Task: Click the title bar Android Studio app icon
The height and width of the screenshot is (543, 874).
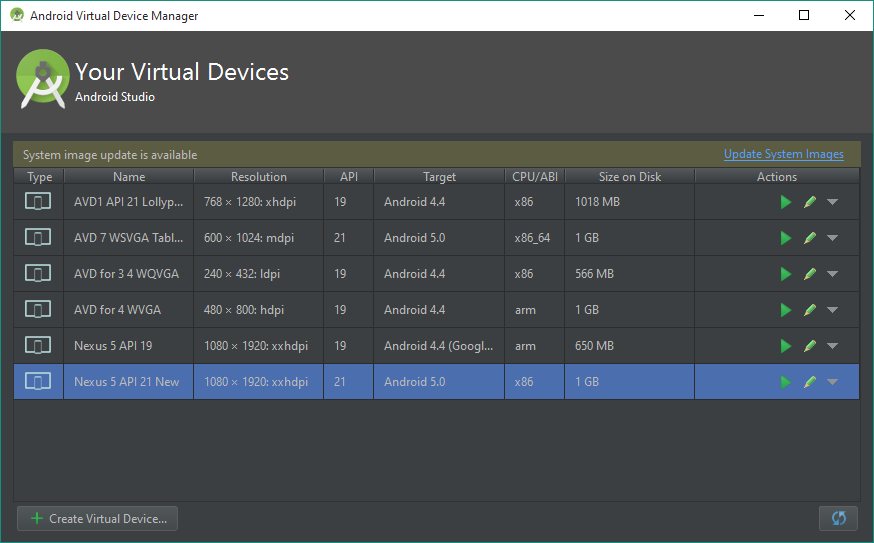Action: coord(17,15)
